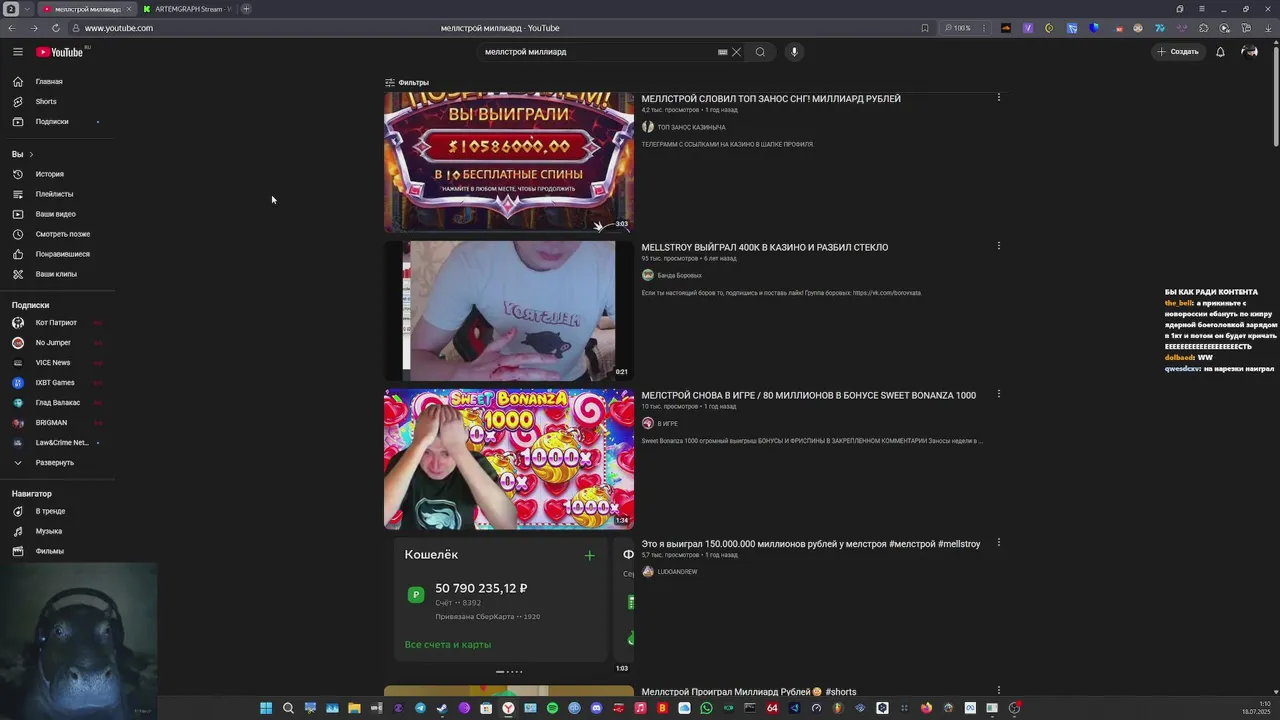1280x720 pixels.
Task: Close the мелстрой миллиард browser tab
Action: [128, 9]
